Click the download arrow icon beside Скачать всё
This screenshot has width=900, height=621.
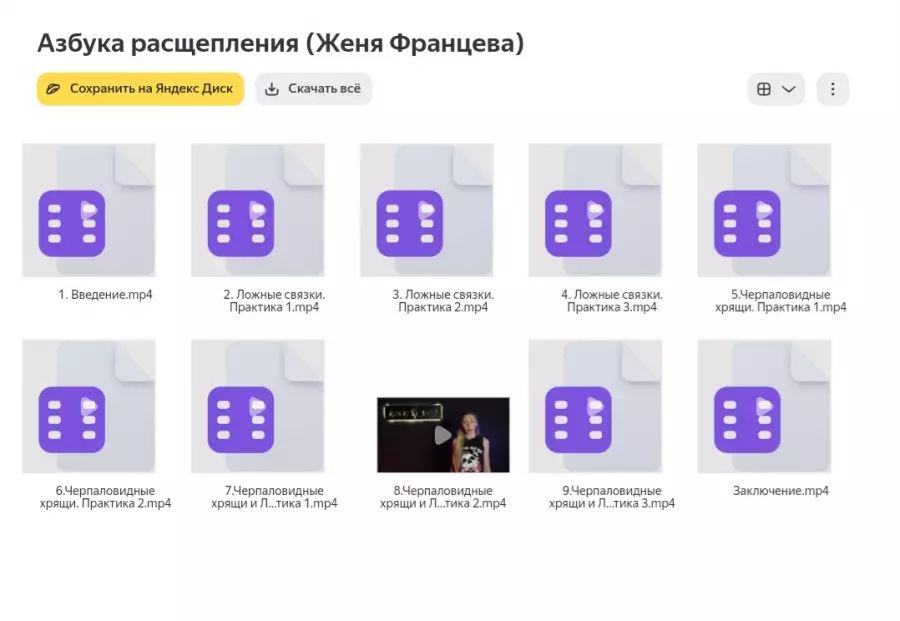coord(272,88)
